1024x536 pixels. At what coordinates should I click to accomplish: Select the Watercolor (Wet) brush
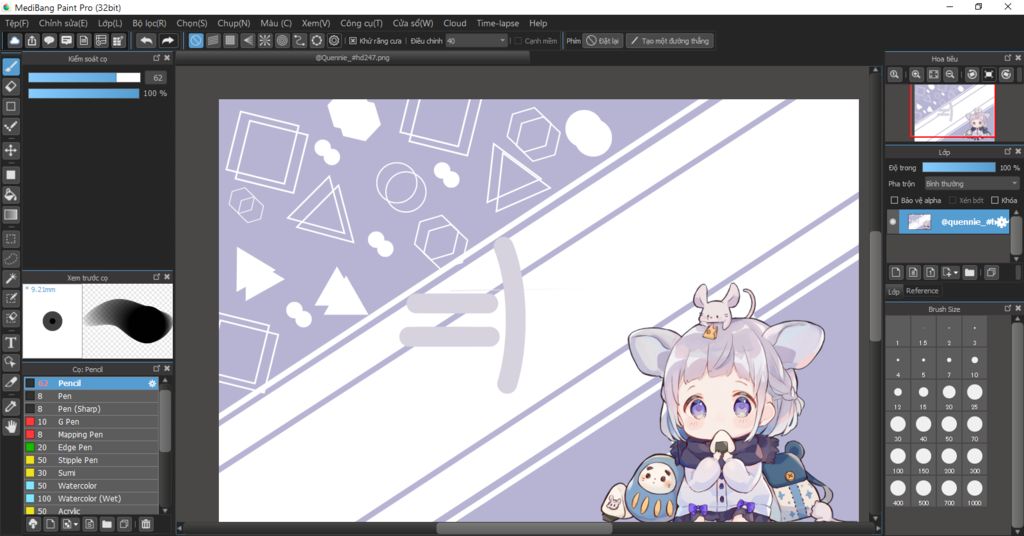[91, 499]
